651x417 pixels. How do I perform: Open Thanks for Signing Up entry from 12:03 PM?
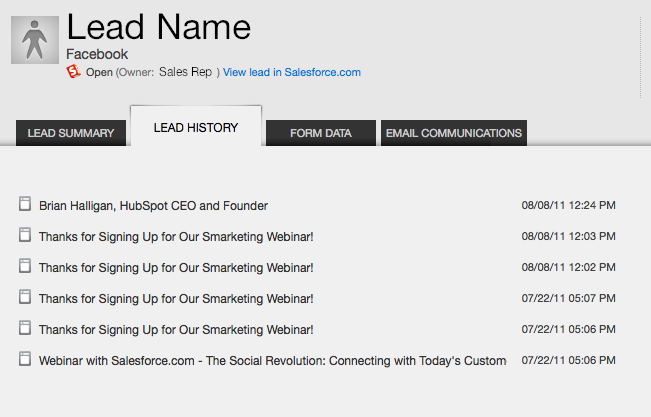point(176,237)
